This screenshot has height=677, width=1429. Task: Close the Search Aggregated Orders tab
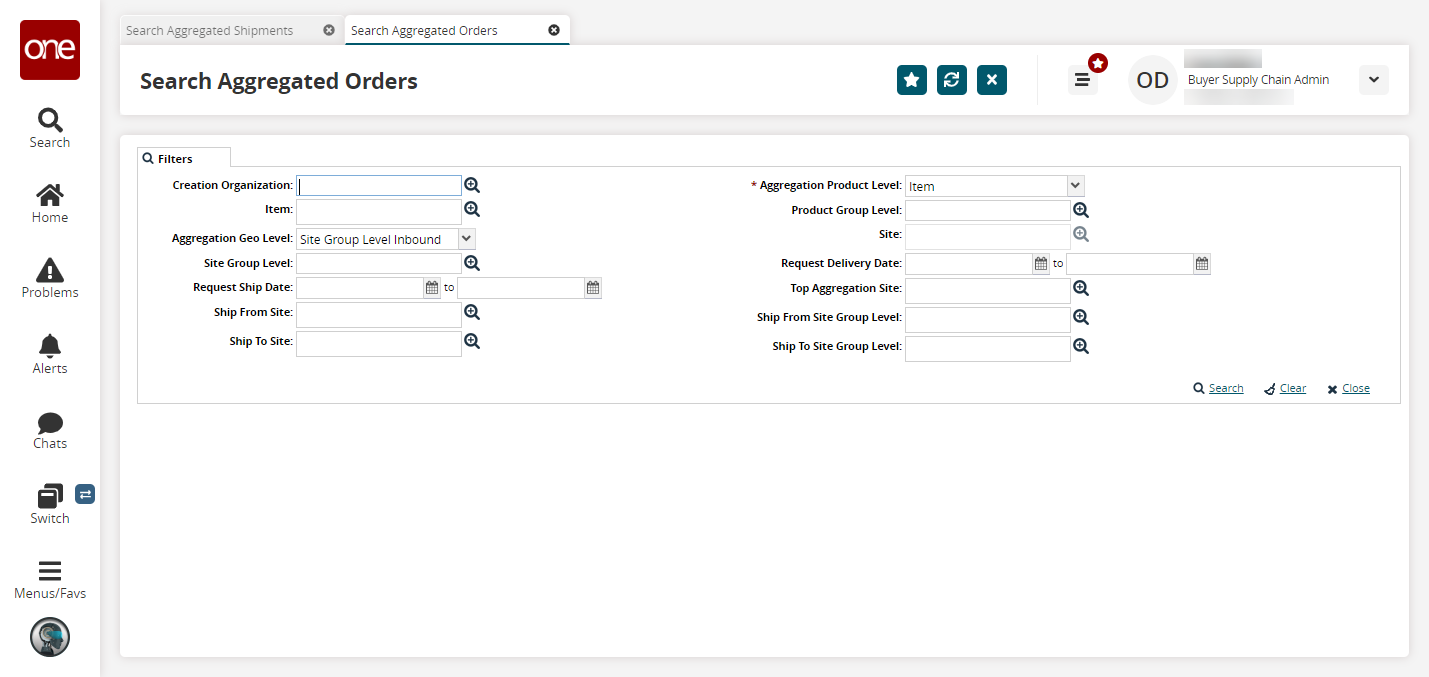pos(554,31)
